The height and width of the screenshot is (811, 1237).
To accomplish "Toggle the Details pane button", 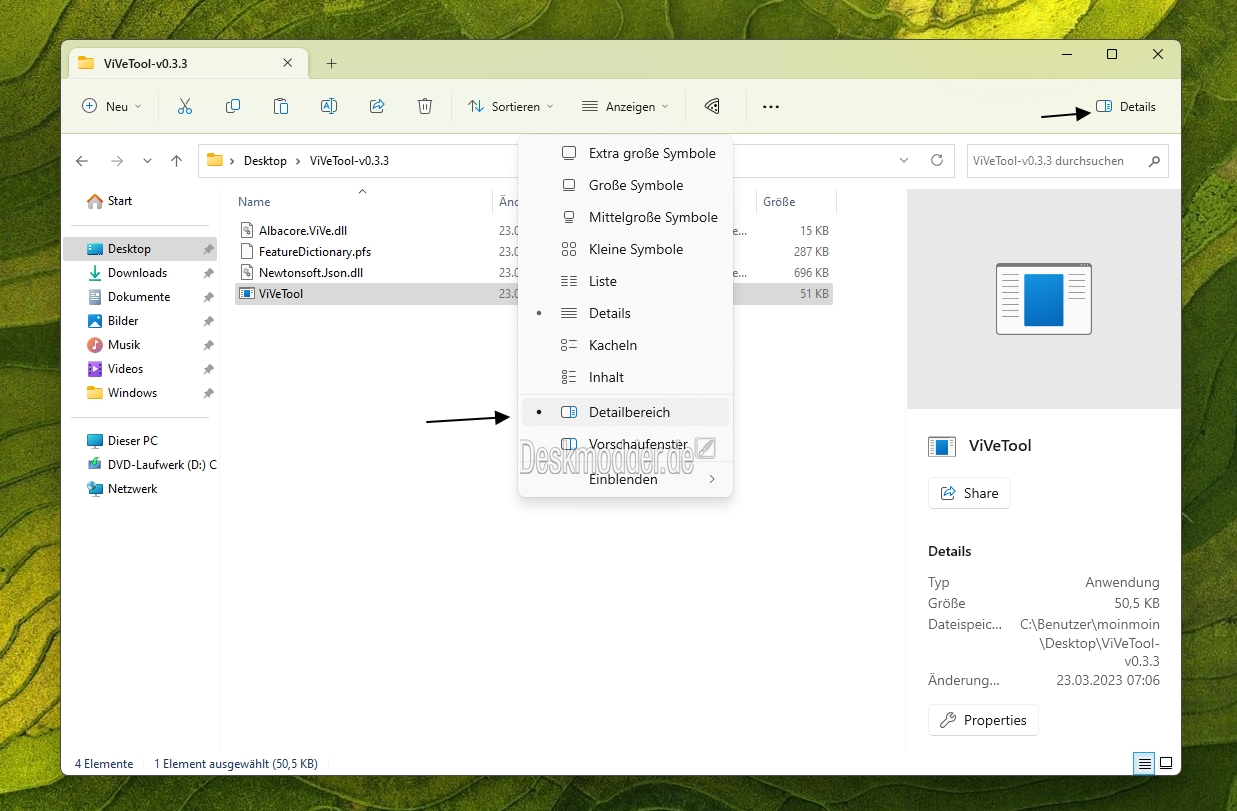I will 1126,106.
